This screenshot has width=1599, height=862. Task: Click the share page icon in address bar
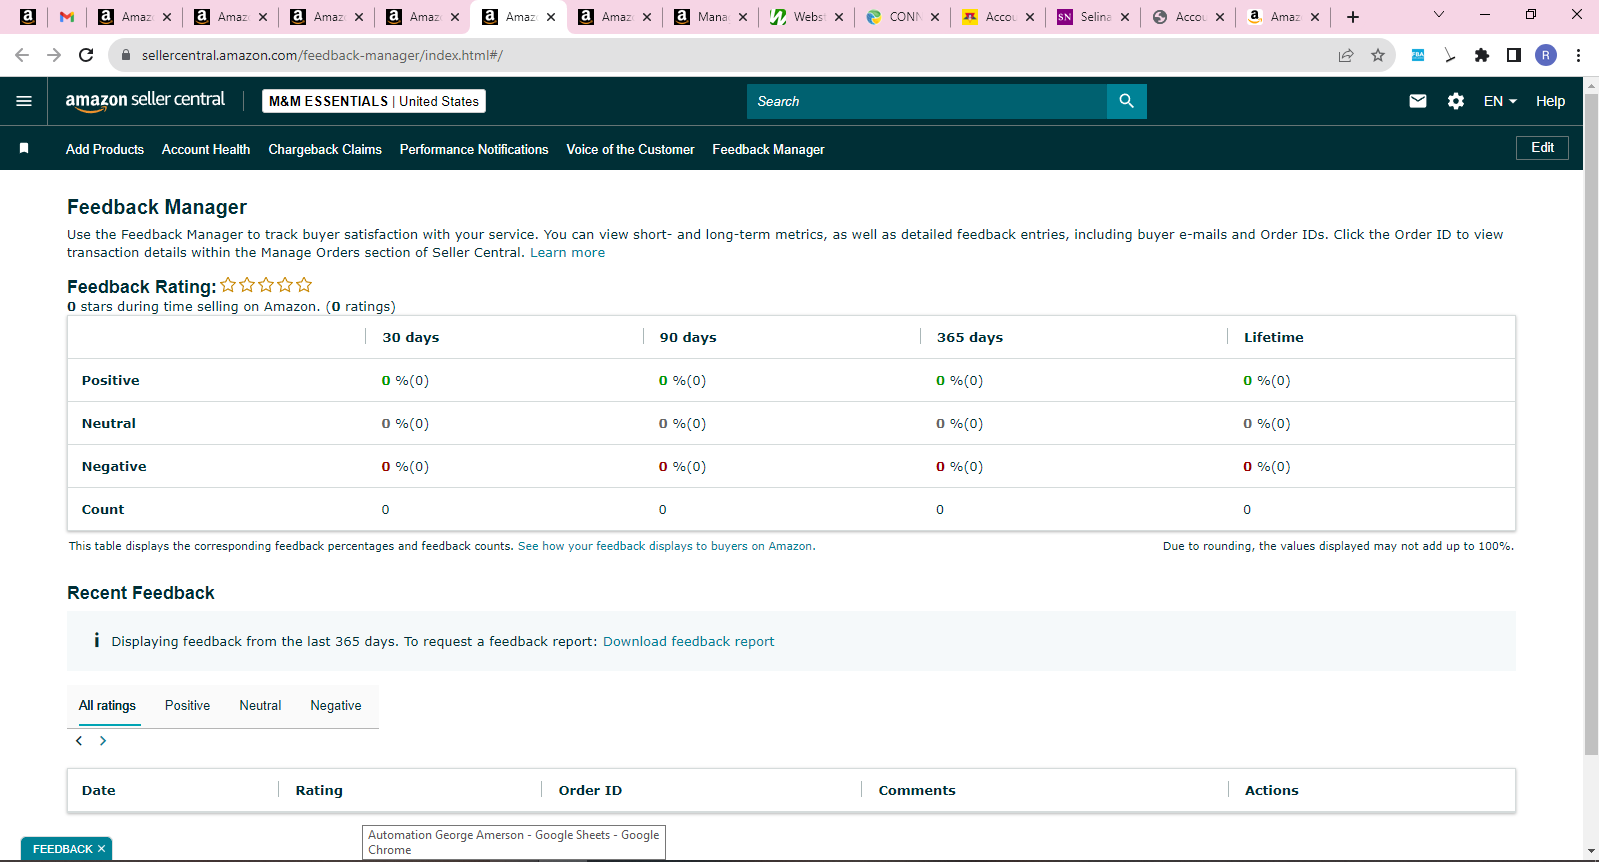point(1346,55)
